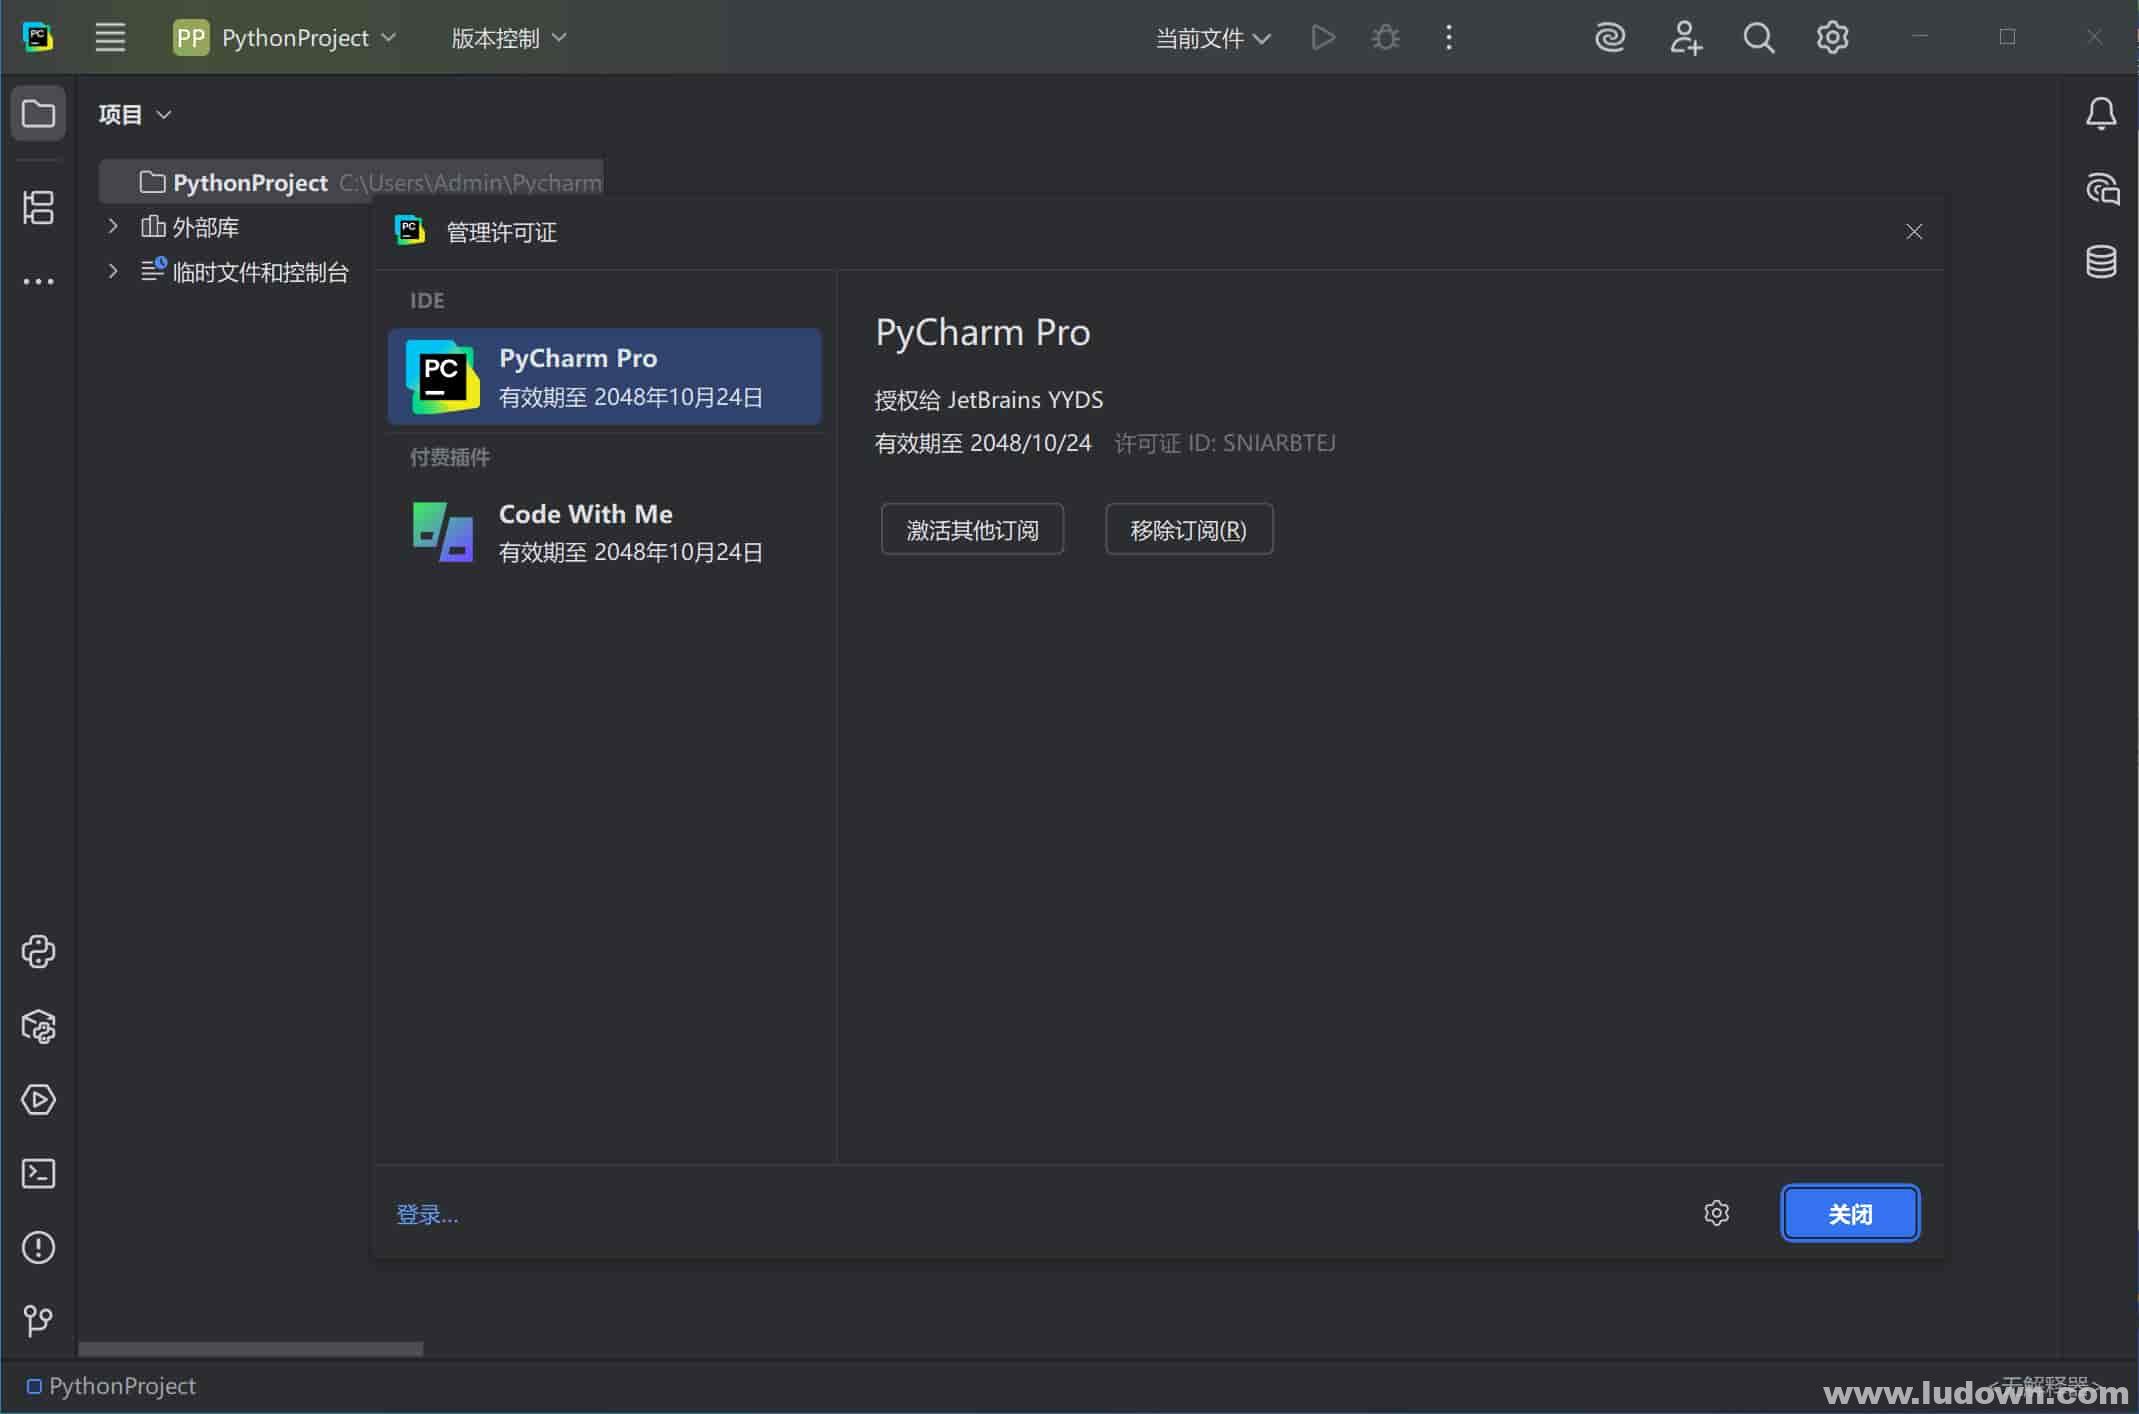The height and width of the screenshot is (1414, 2139).
Task: Select Code With Me plugin entry
Action: click(x=604, y=532)
